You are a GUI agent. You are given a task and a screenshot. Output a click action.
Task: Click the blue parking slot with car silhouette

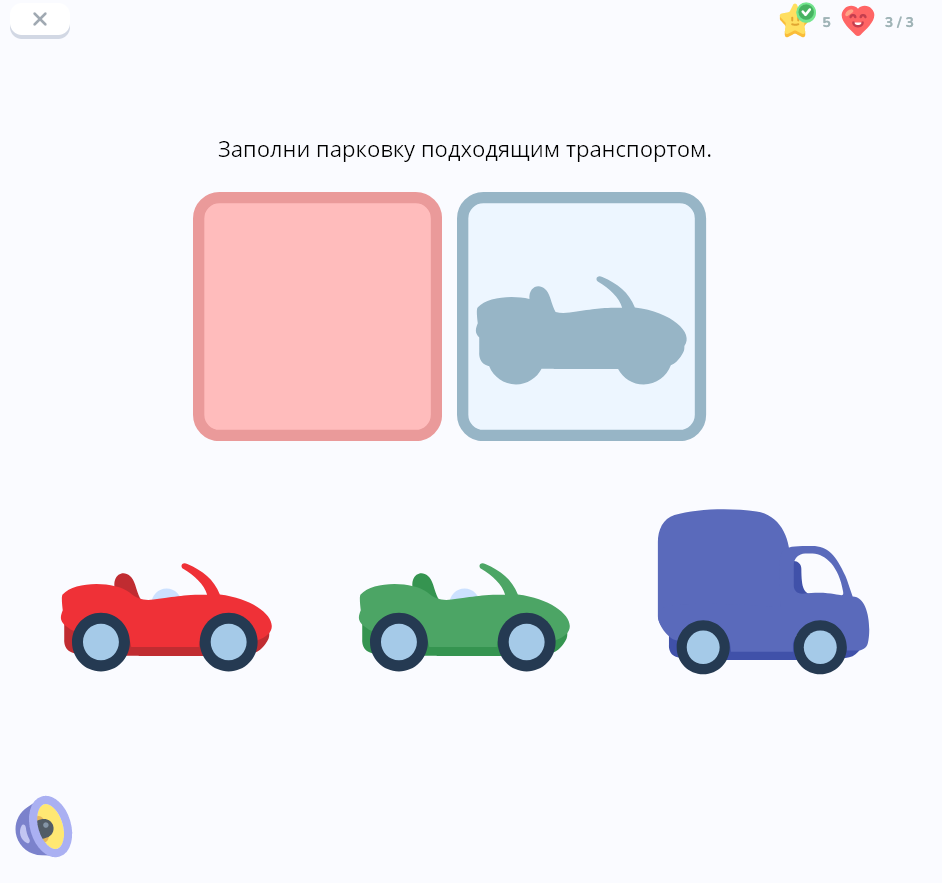tap(582, 317)
